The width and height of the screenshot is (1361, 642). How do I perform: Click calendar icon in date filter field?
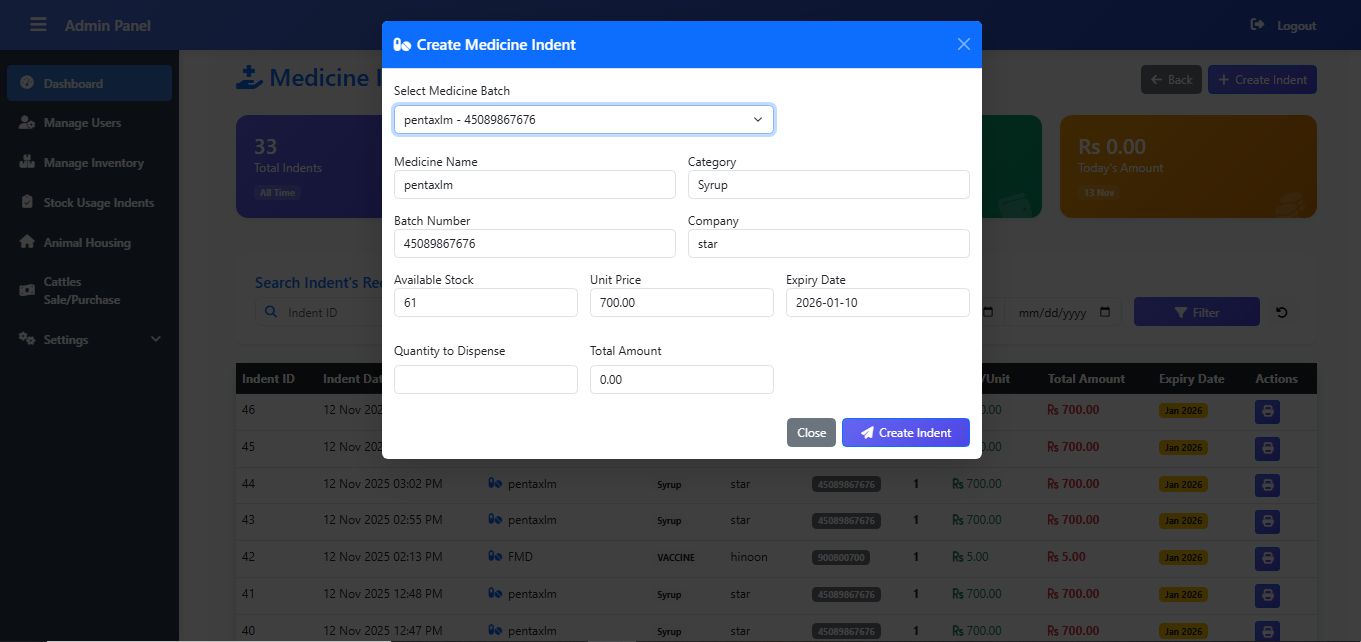pyautogui.click(x=1104, y=312)
